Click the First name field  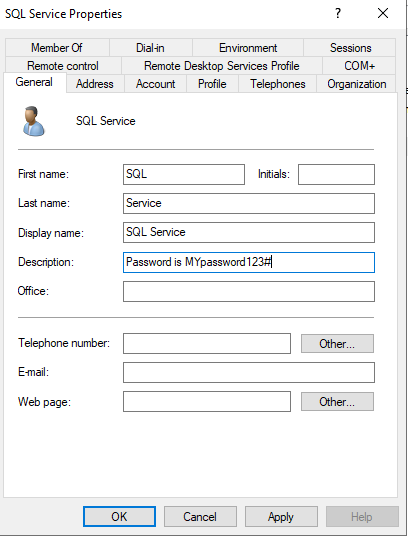(184, 174)
